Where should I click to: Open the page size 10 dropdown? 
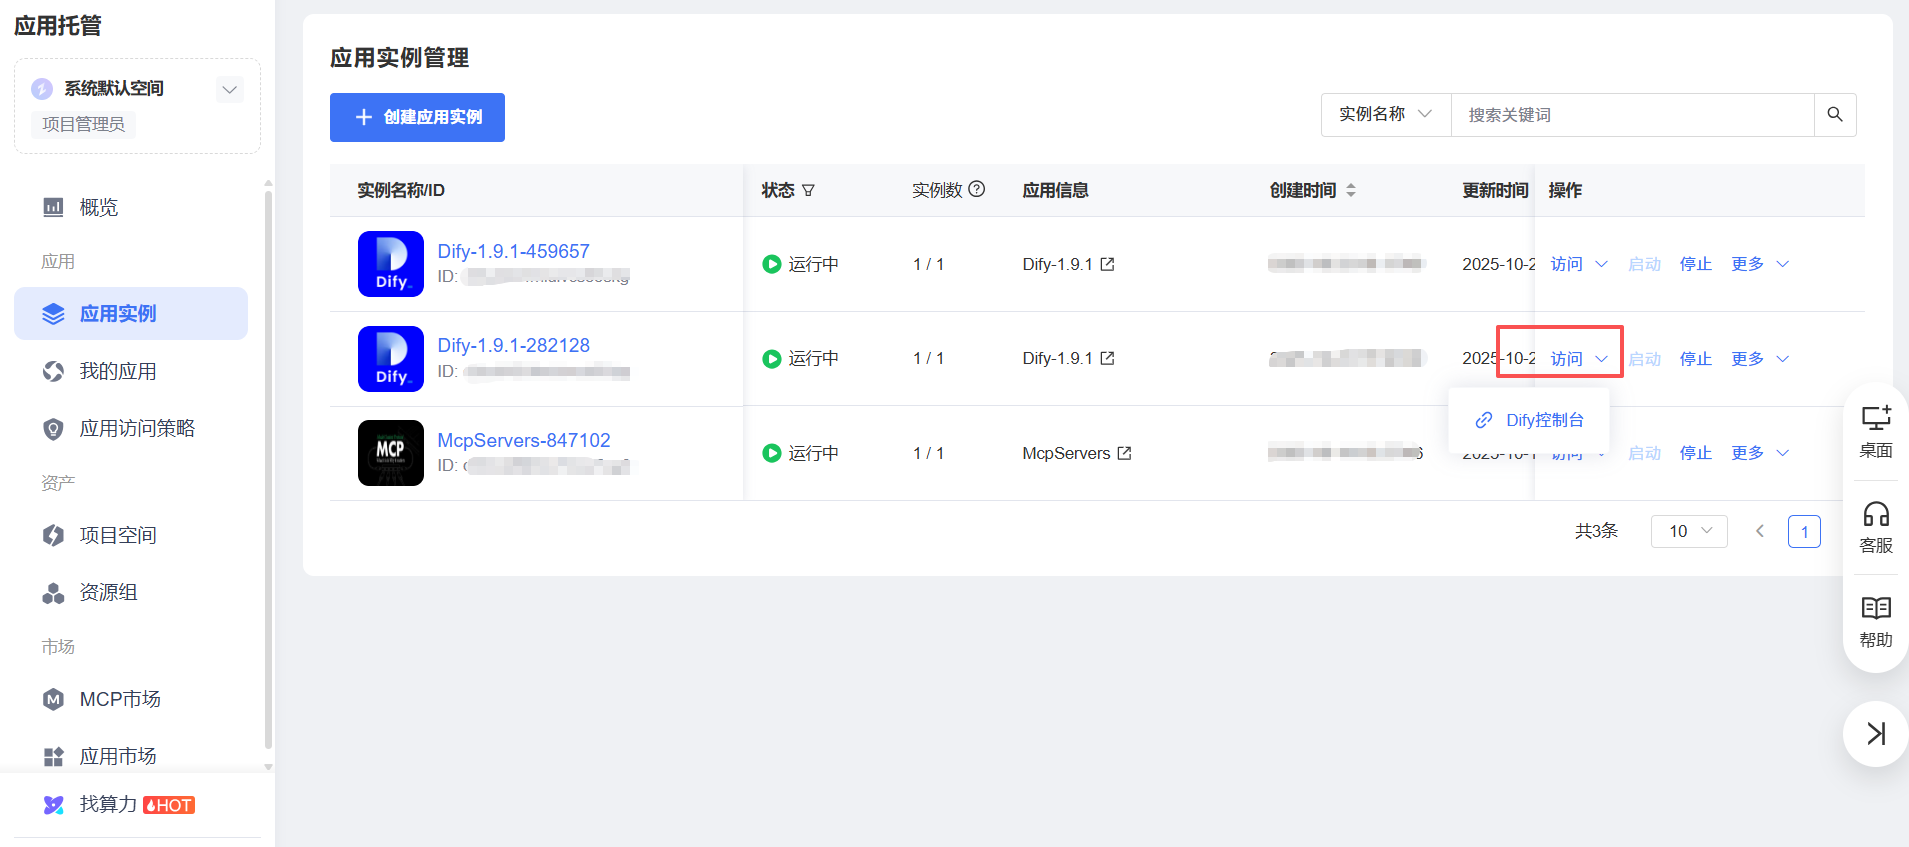pyautogui.click(x=1688, y=531)
